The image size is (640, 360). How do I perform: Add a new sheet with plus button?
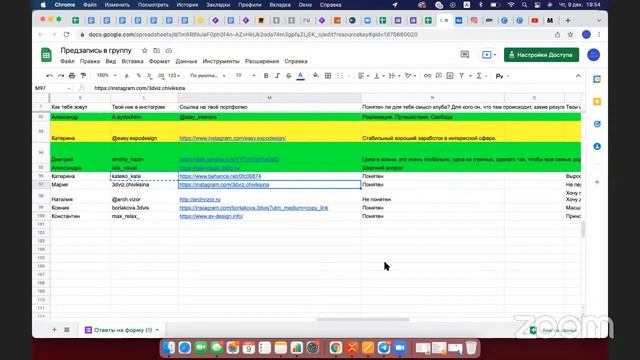tap(54, 330)
